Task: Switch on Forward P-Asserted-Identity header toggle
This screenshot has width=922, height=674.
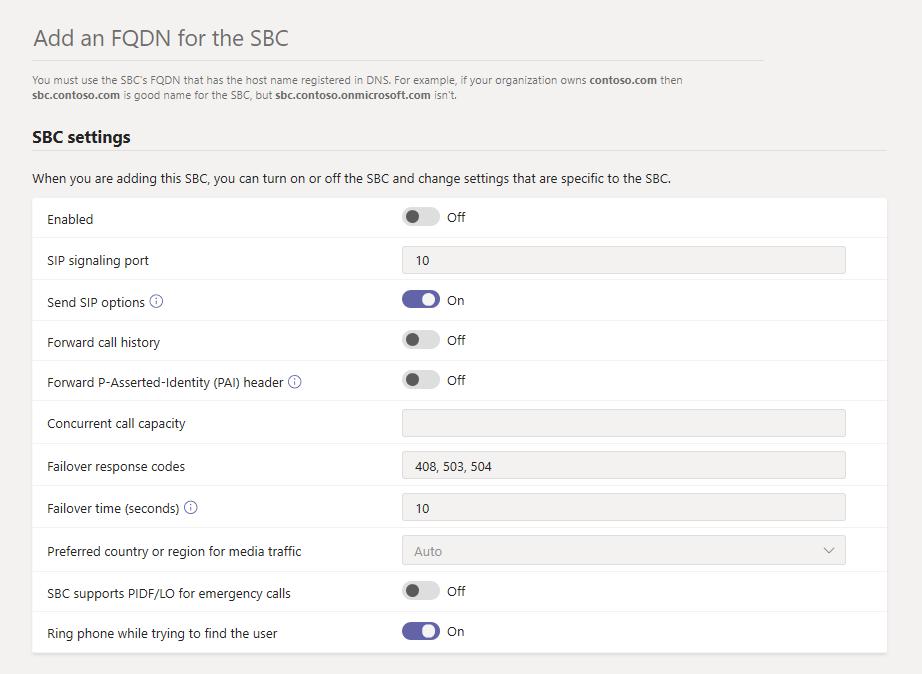Action: coord(421,380)
